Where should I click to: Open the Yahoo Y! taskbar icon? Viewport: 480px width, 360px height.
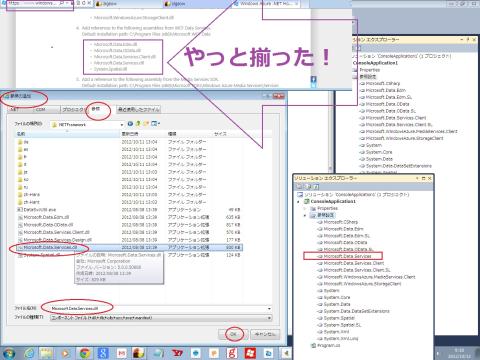click(177, 353)
